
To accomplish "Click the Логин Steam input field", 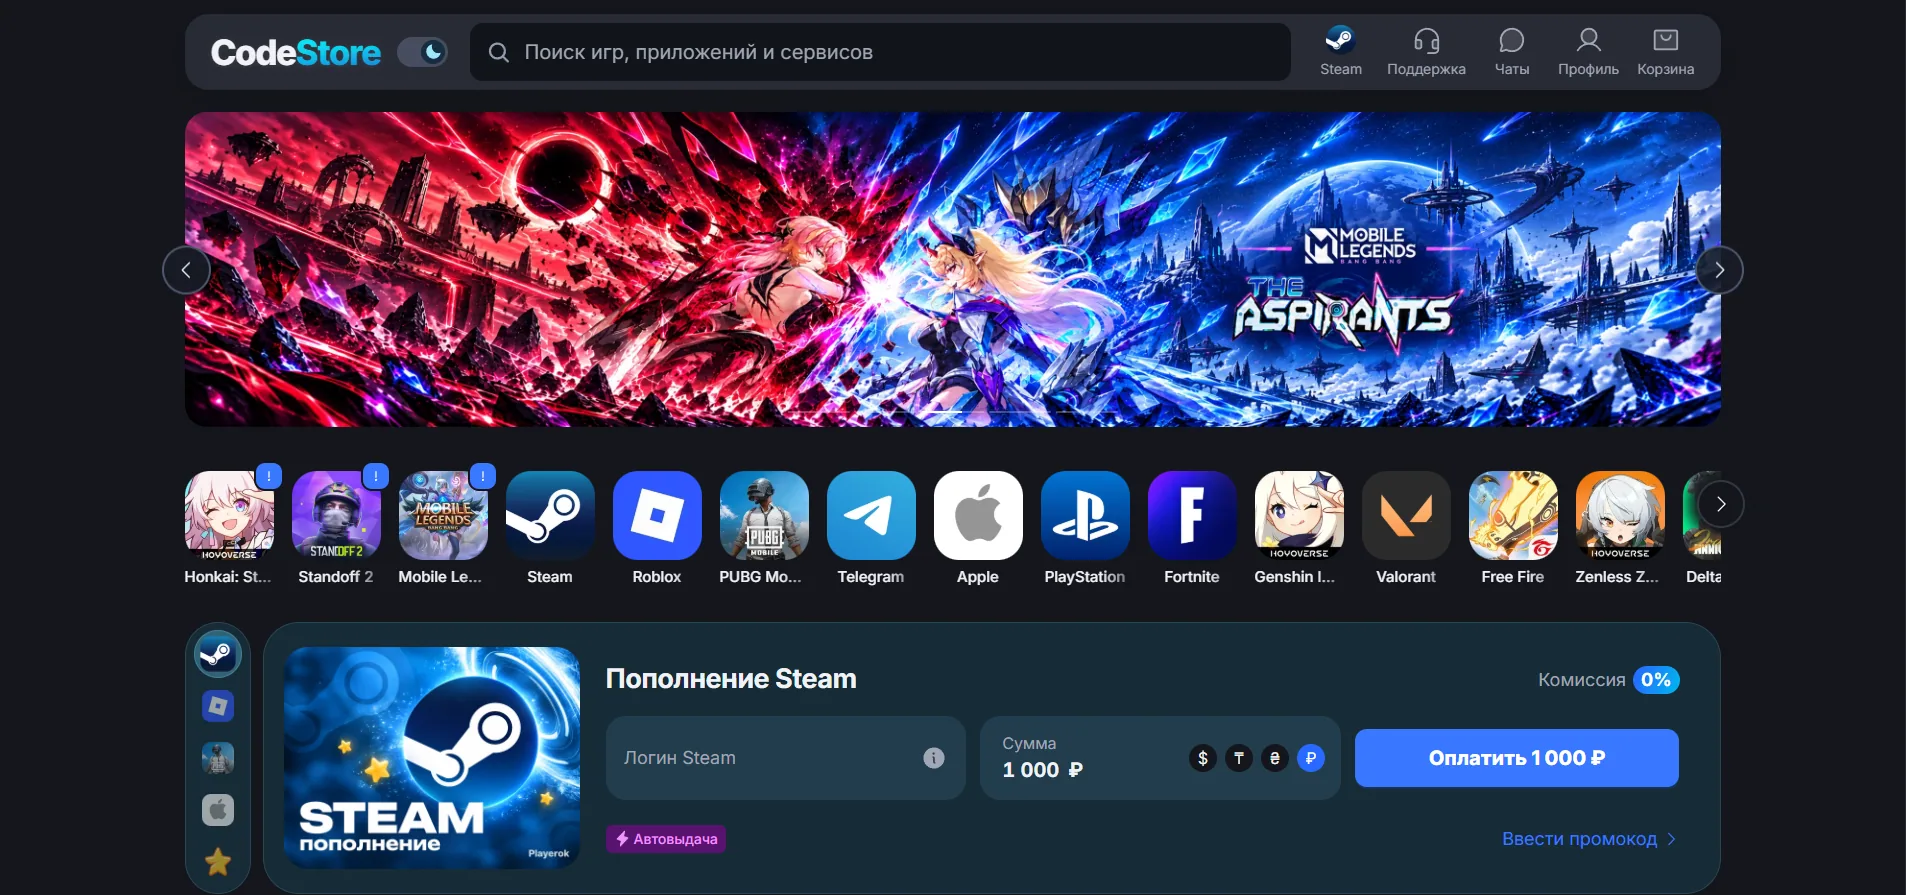I will click(x=785, y=758).
